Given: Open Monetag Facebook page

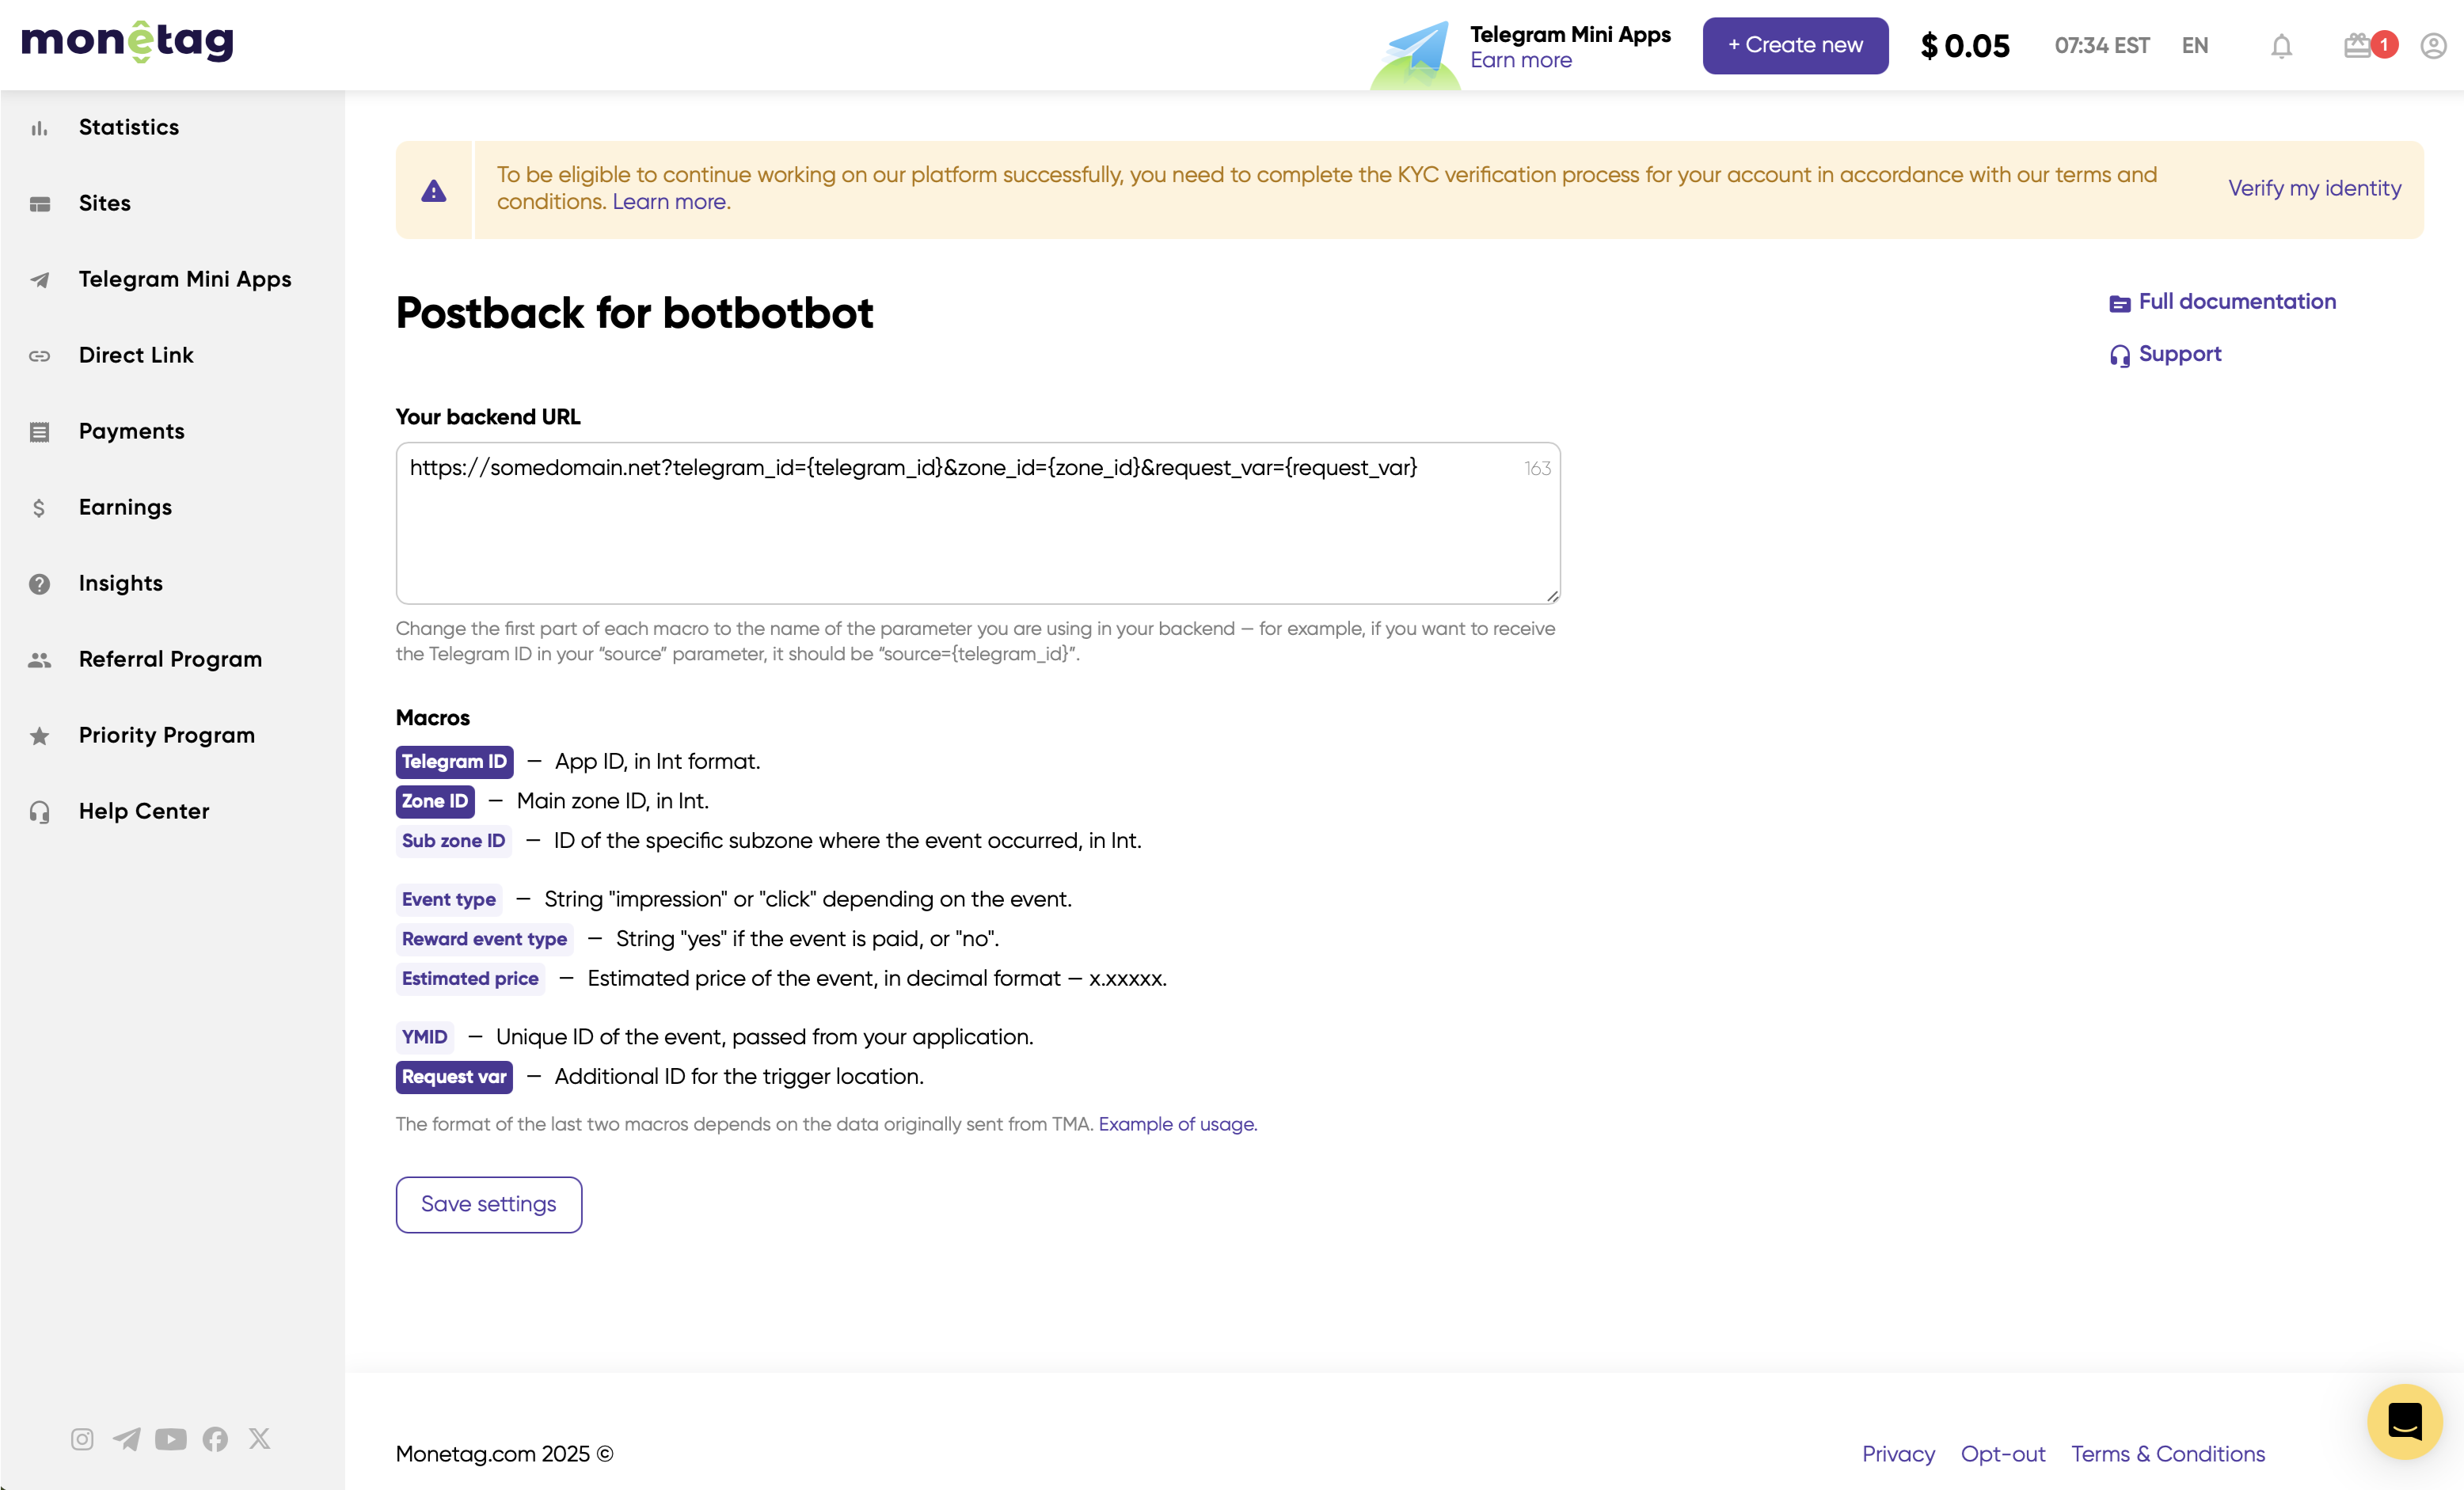Looking at the screenshot, I should point(215,1438).
